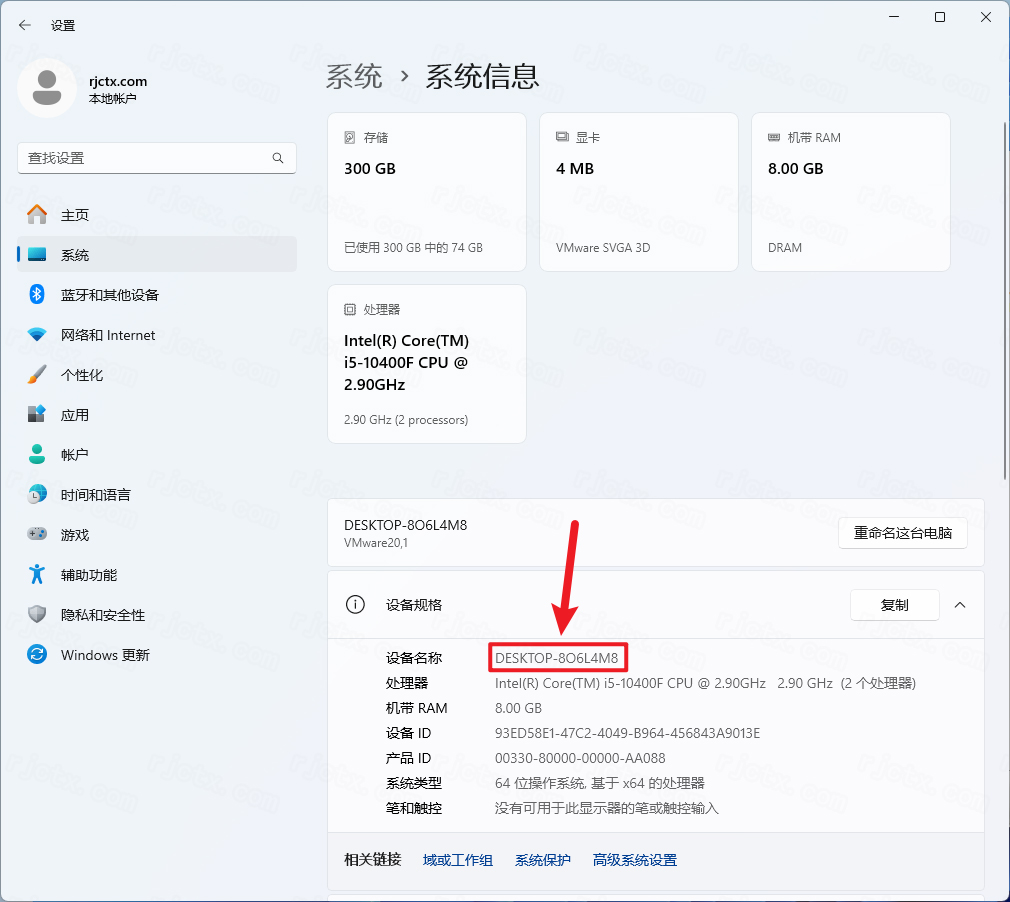Viewport: 1010px width, 902px height.
Task: Open 主页 in the sidebar
Action: point(157,215)
